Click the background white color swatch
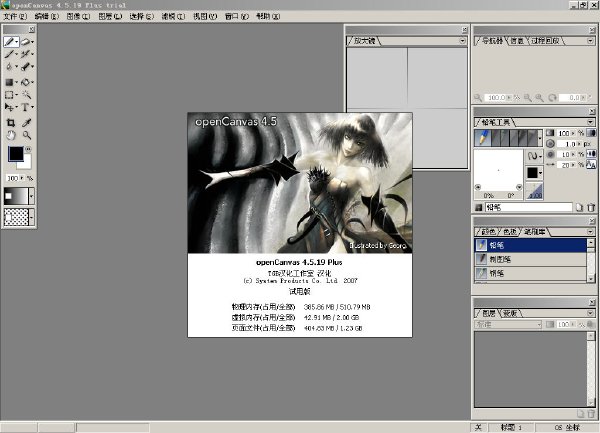Screen dimensions: 600x433 pos(26,164)
